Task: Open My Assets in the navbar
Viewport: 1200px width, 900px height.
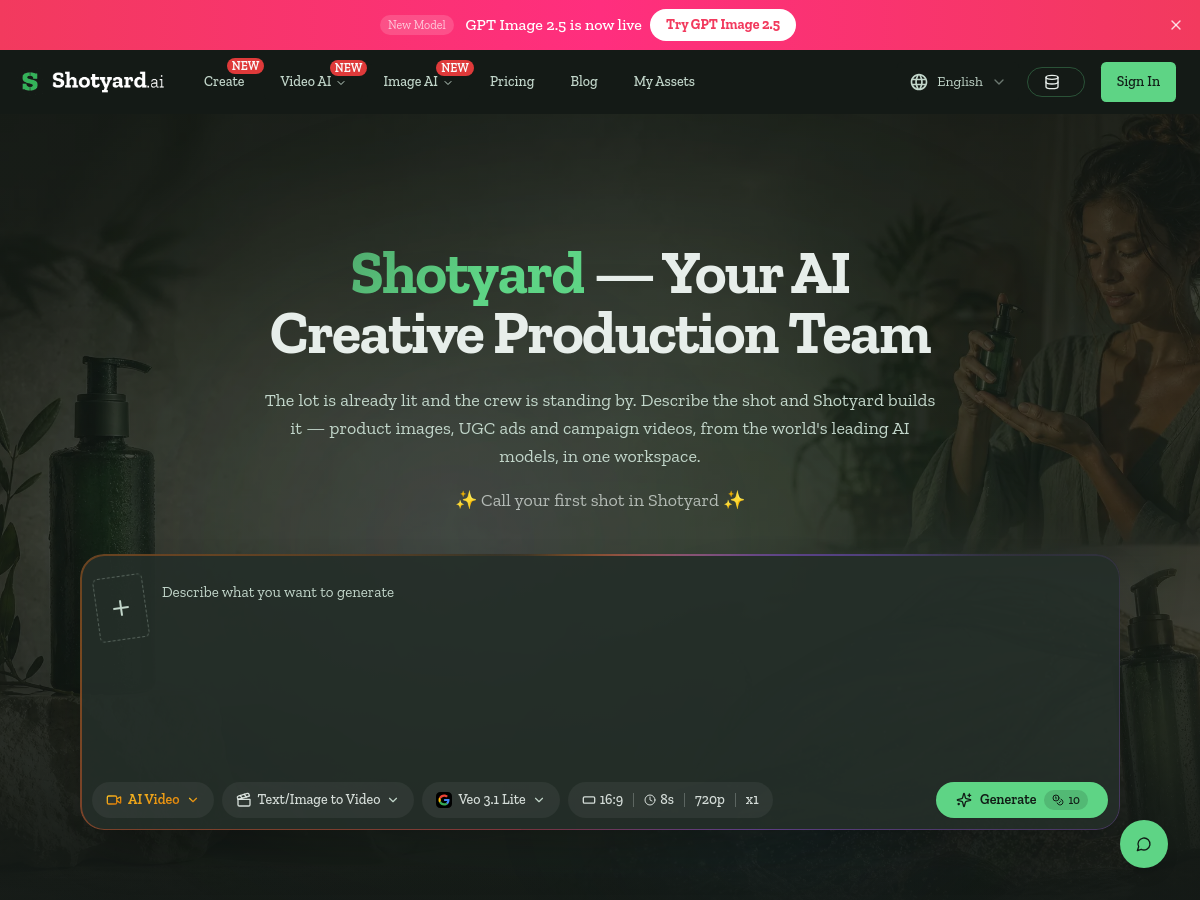Action: point(664,82)
